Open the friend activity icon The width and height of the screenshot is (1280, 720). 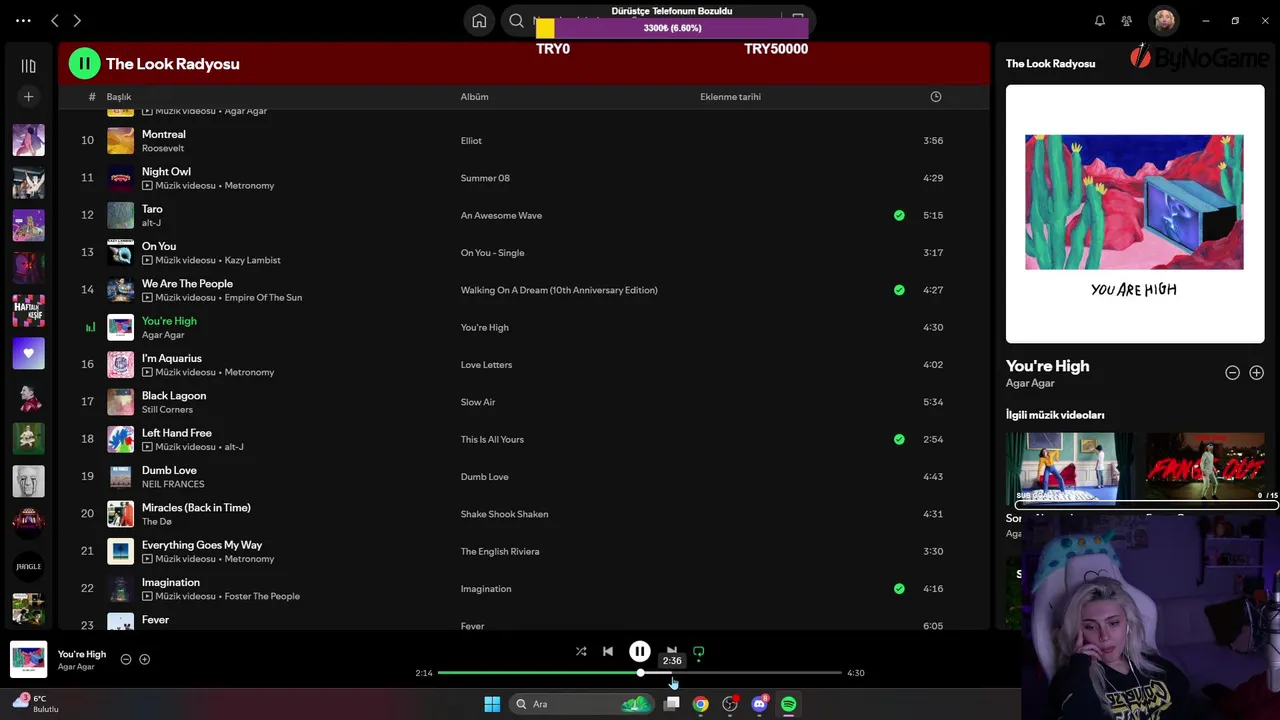point(1127,20)
